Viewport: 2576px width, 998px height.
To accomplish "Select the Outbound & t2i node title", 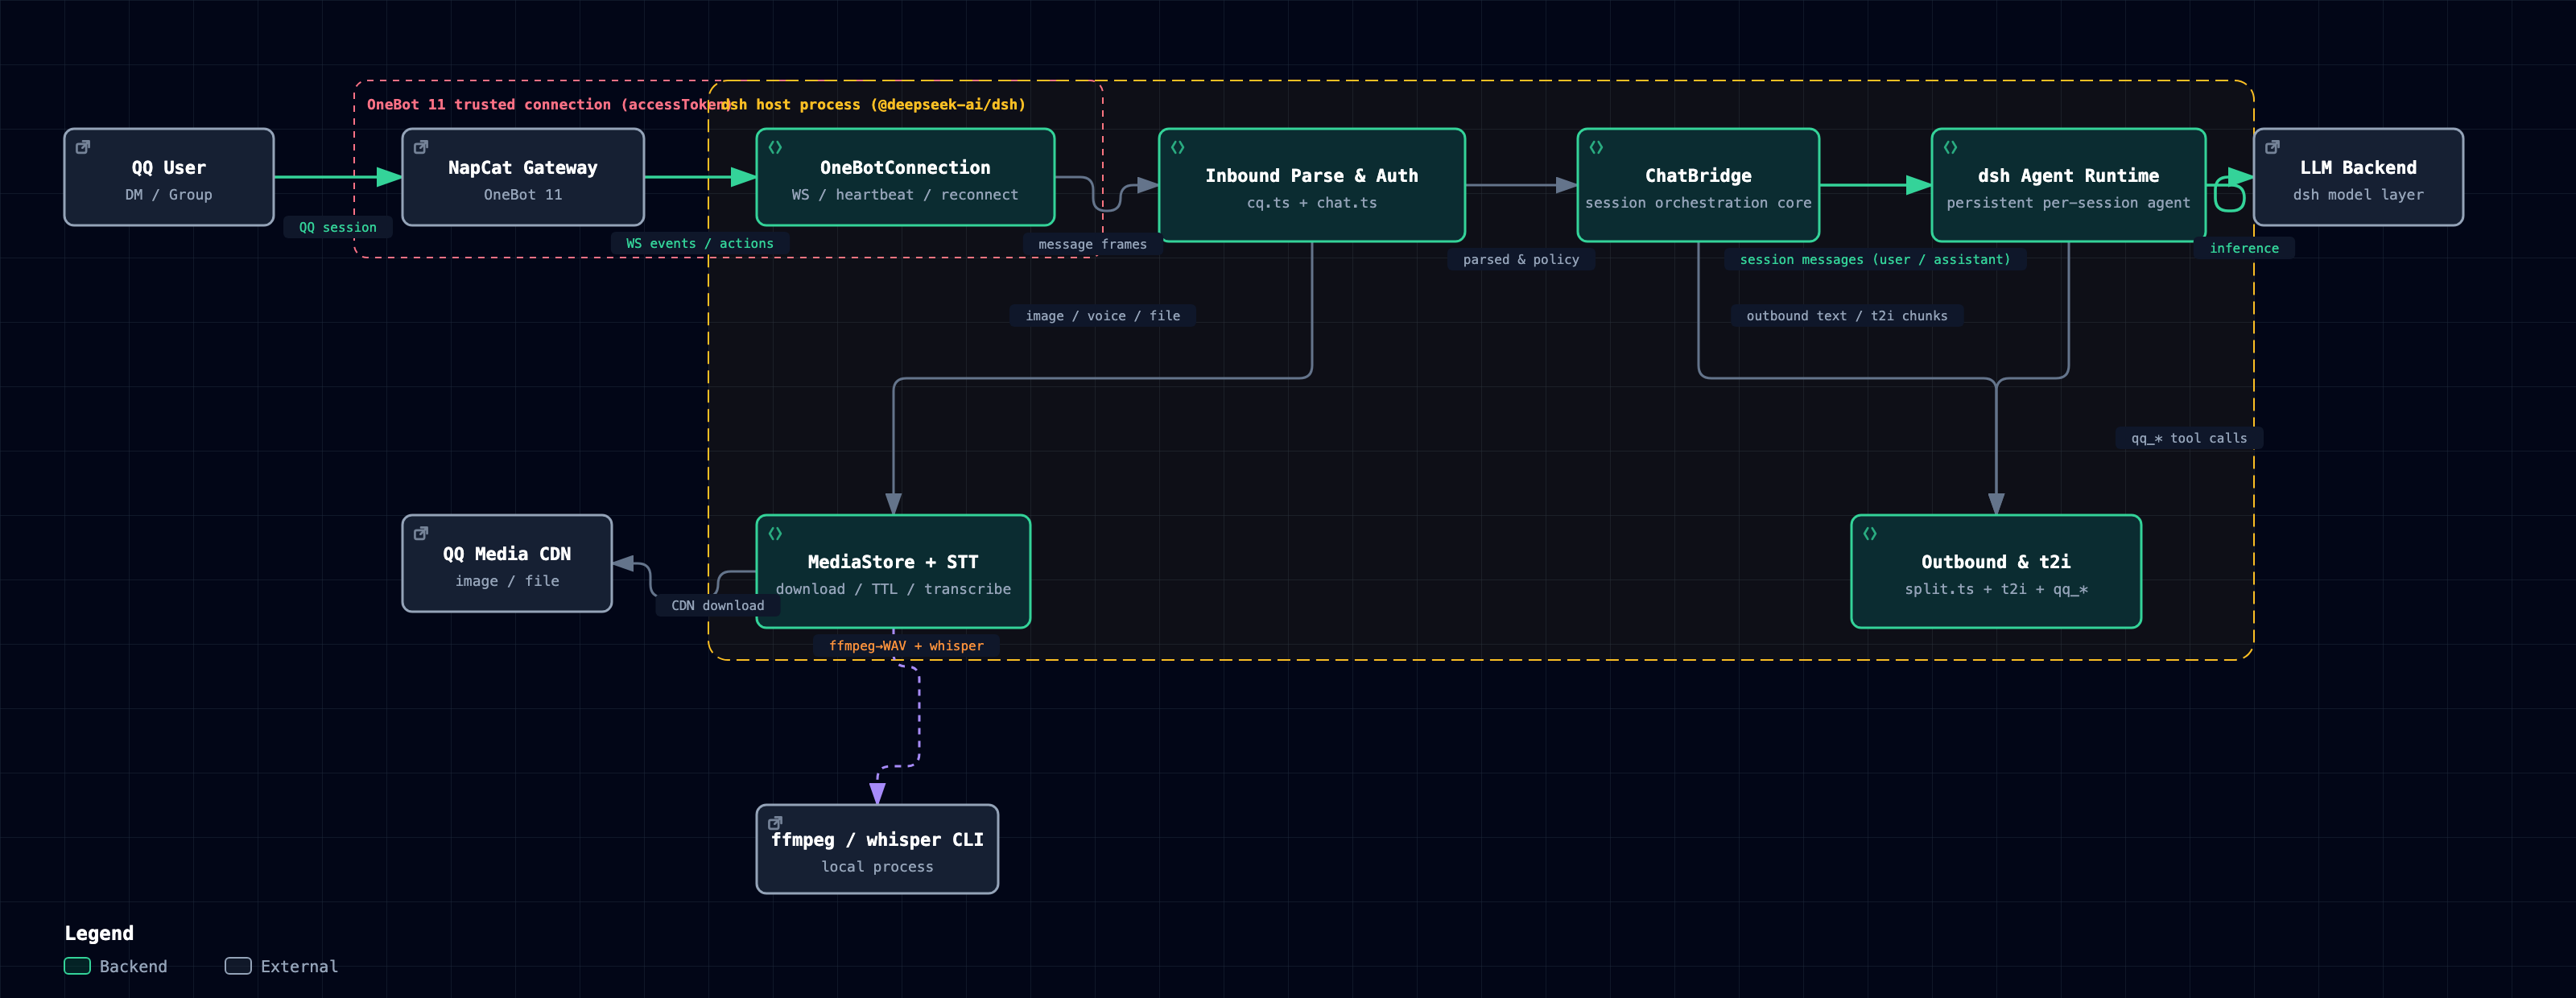I will 1996,562.
